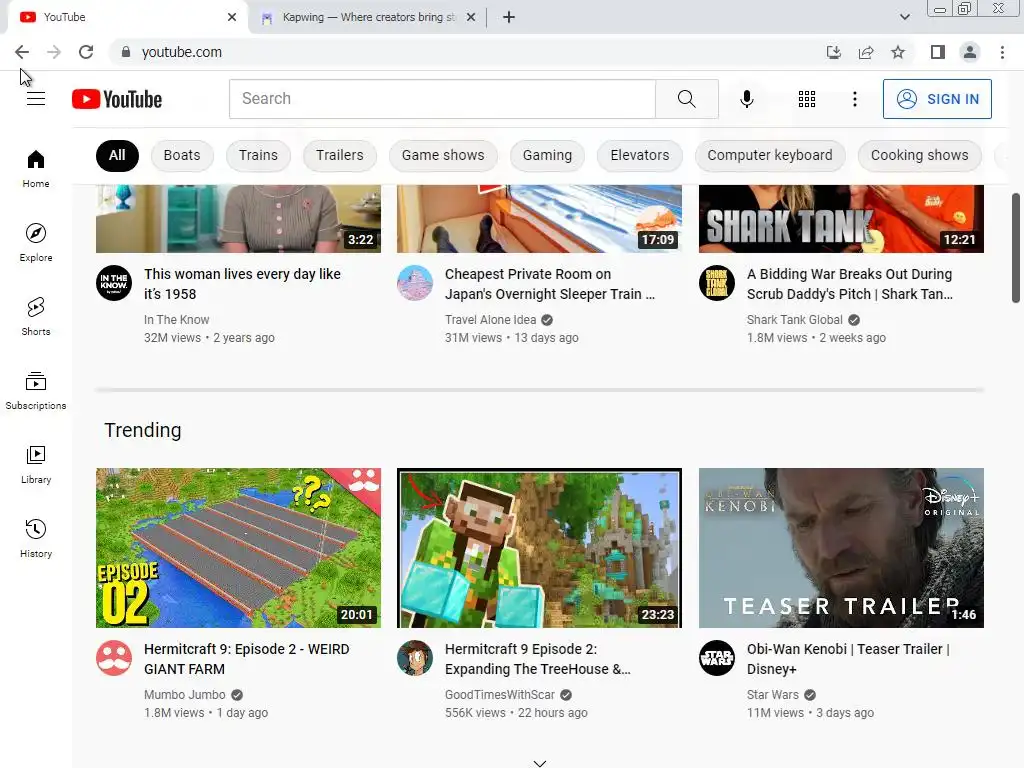Select the All filter chip
This screenshot has height=768, width=1024.
tap(117, 155)
